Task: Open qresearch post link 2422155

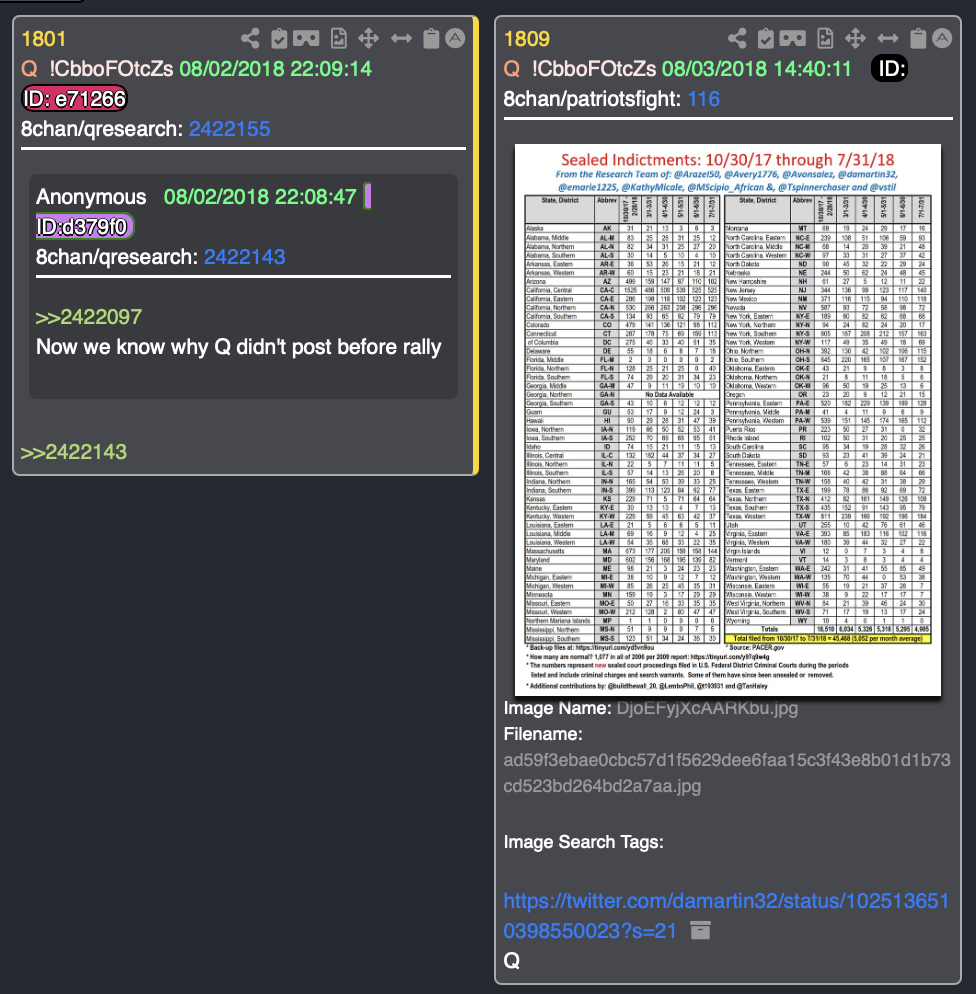Action: (x=229, y=129)
